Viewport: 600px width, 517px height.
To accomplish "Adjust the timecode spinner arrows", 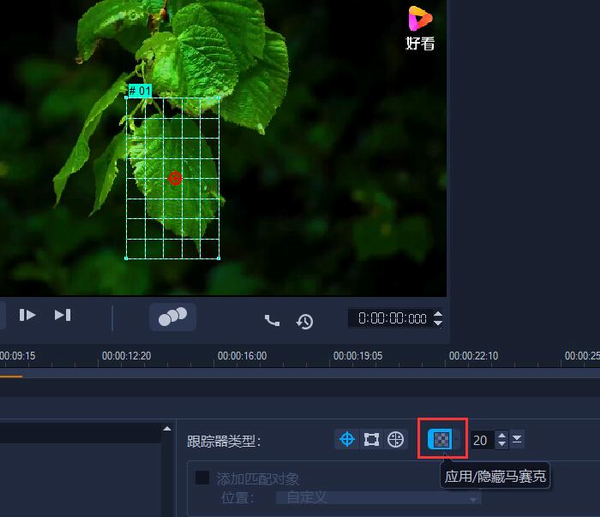I will 437,319.
